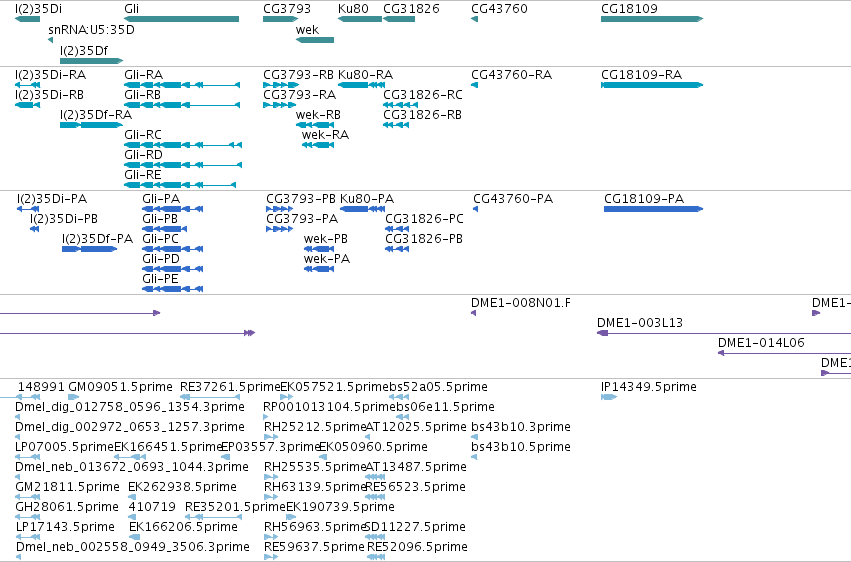Select the Gli-RB transcript
This screenshot has height=562, width=851.
(x=182, y=105)
